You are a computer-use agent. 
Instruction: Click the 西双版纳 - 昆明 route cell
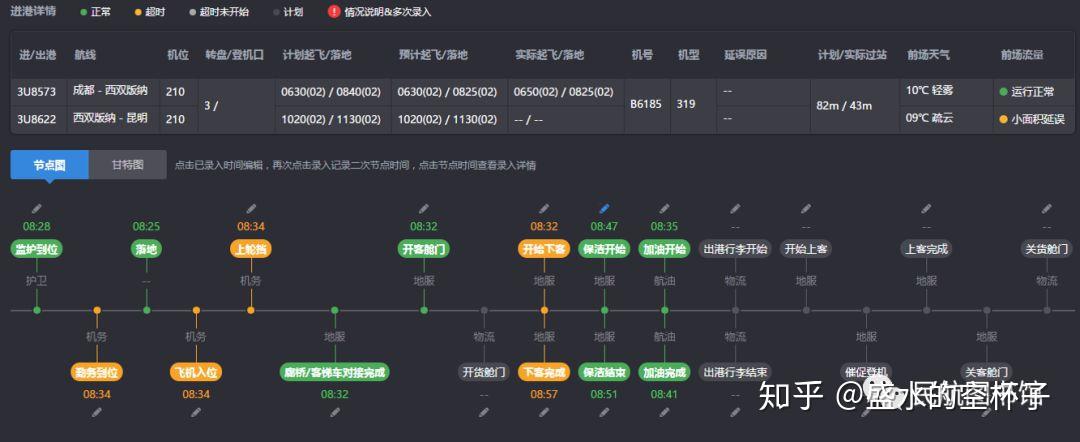click(110, 118)
